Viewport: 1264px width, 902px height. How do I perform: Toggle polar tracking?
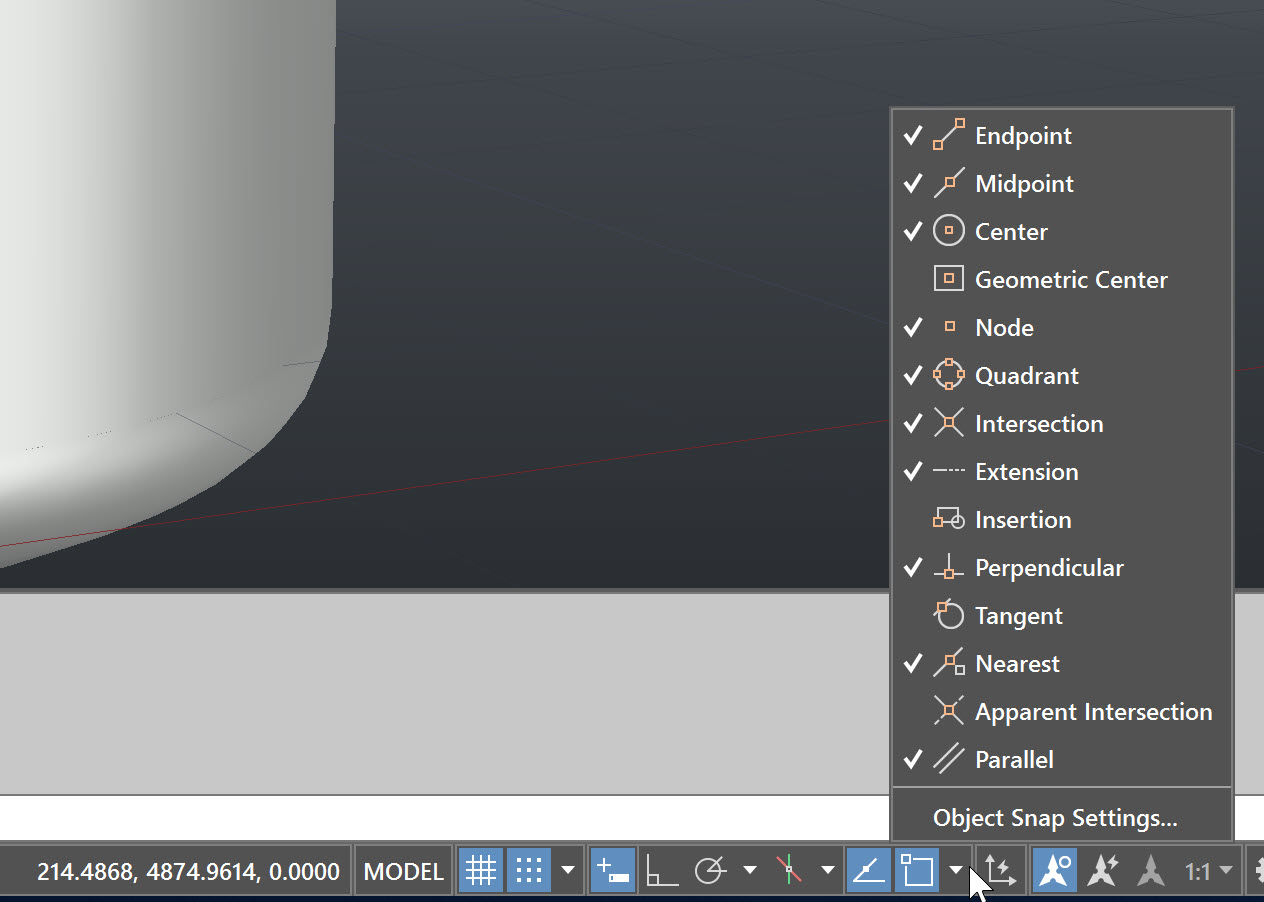pos(711,869)
